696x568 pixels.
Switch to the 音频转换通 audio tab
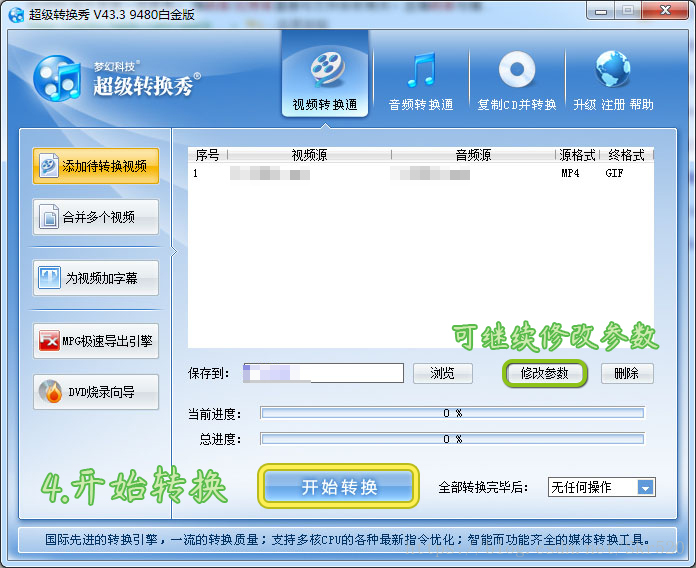[421, 81]
